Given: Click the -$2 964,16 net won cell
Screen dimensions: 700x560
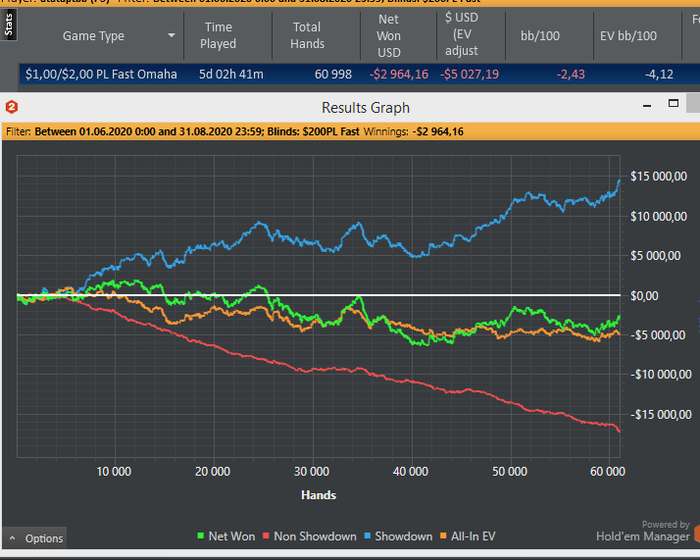Looking at the screenshot, I should tap(399, 74).
